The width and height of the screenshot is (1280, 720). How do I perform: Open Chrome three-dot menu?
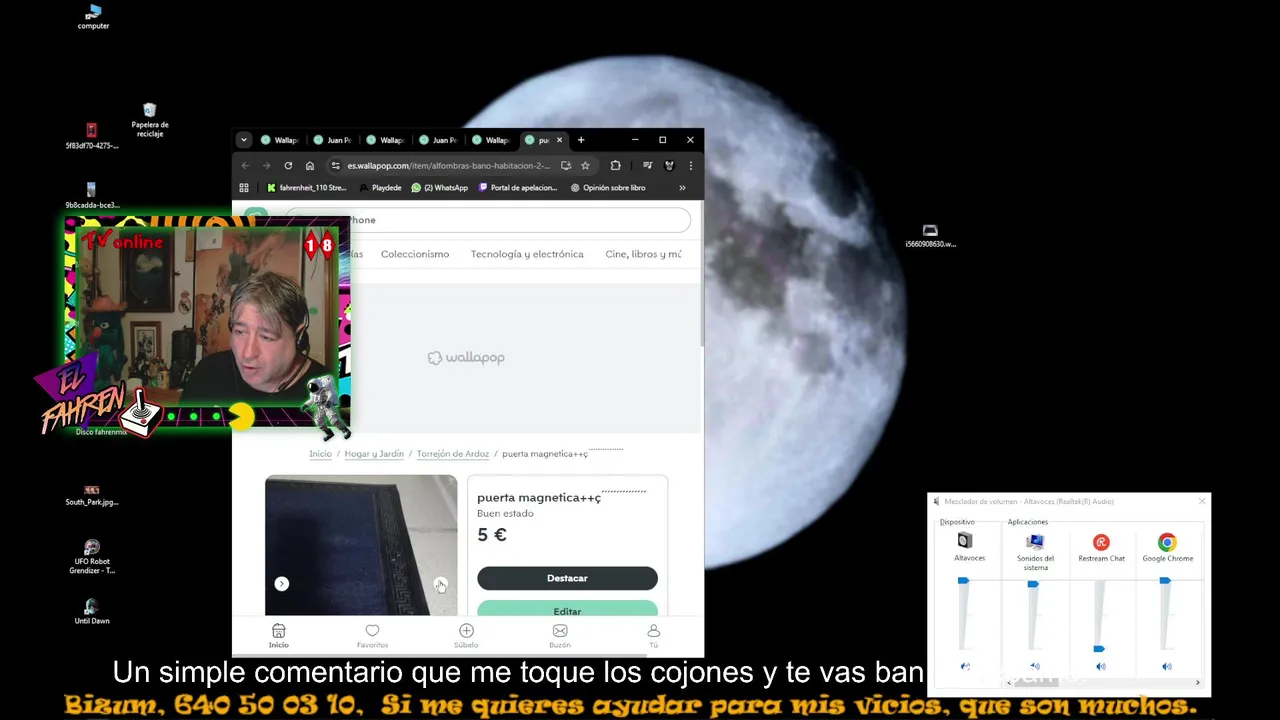pos(690,166)
